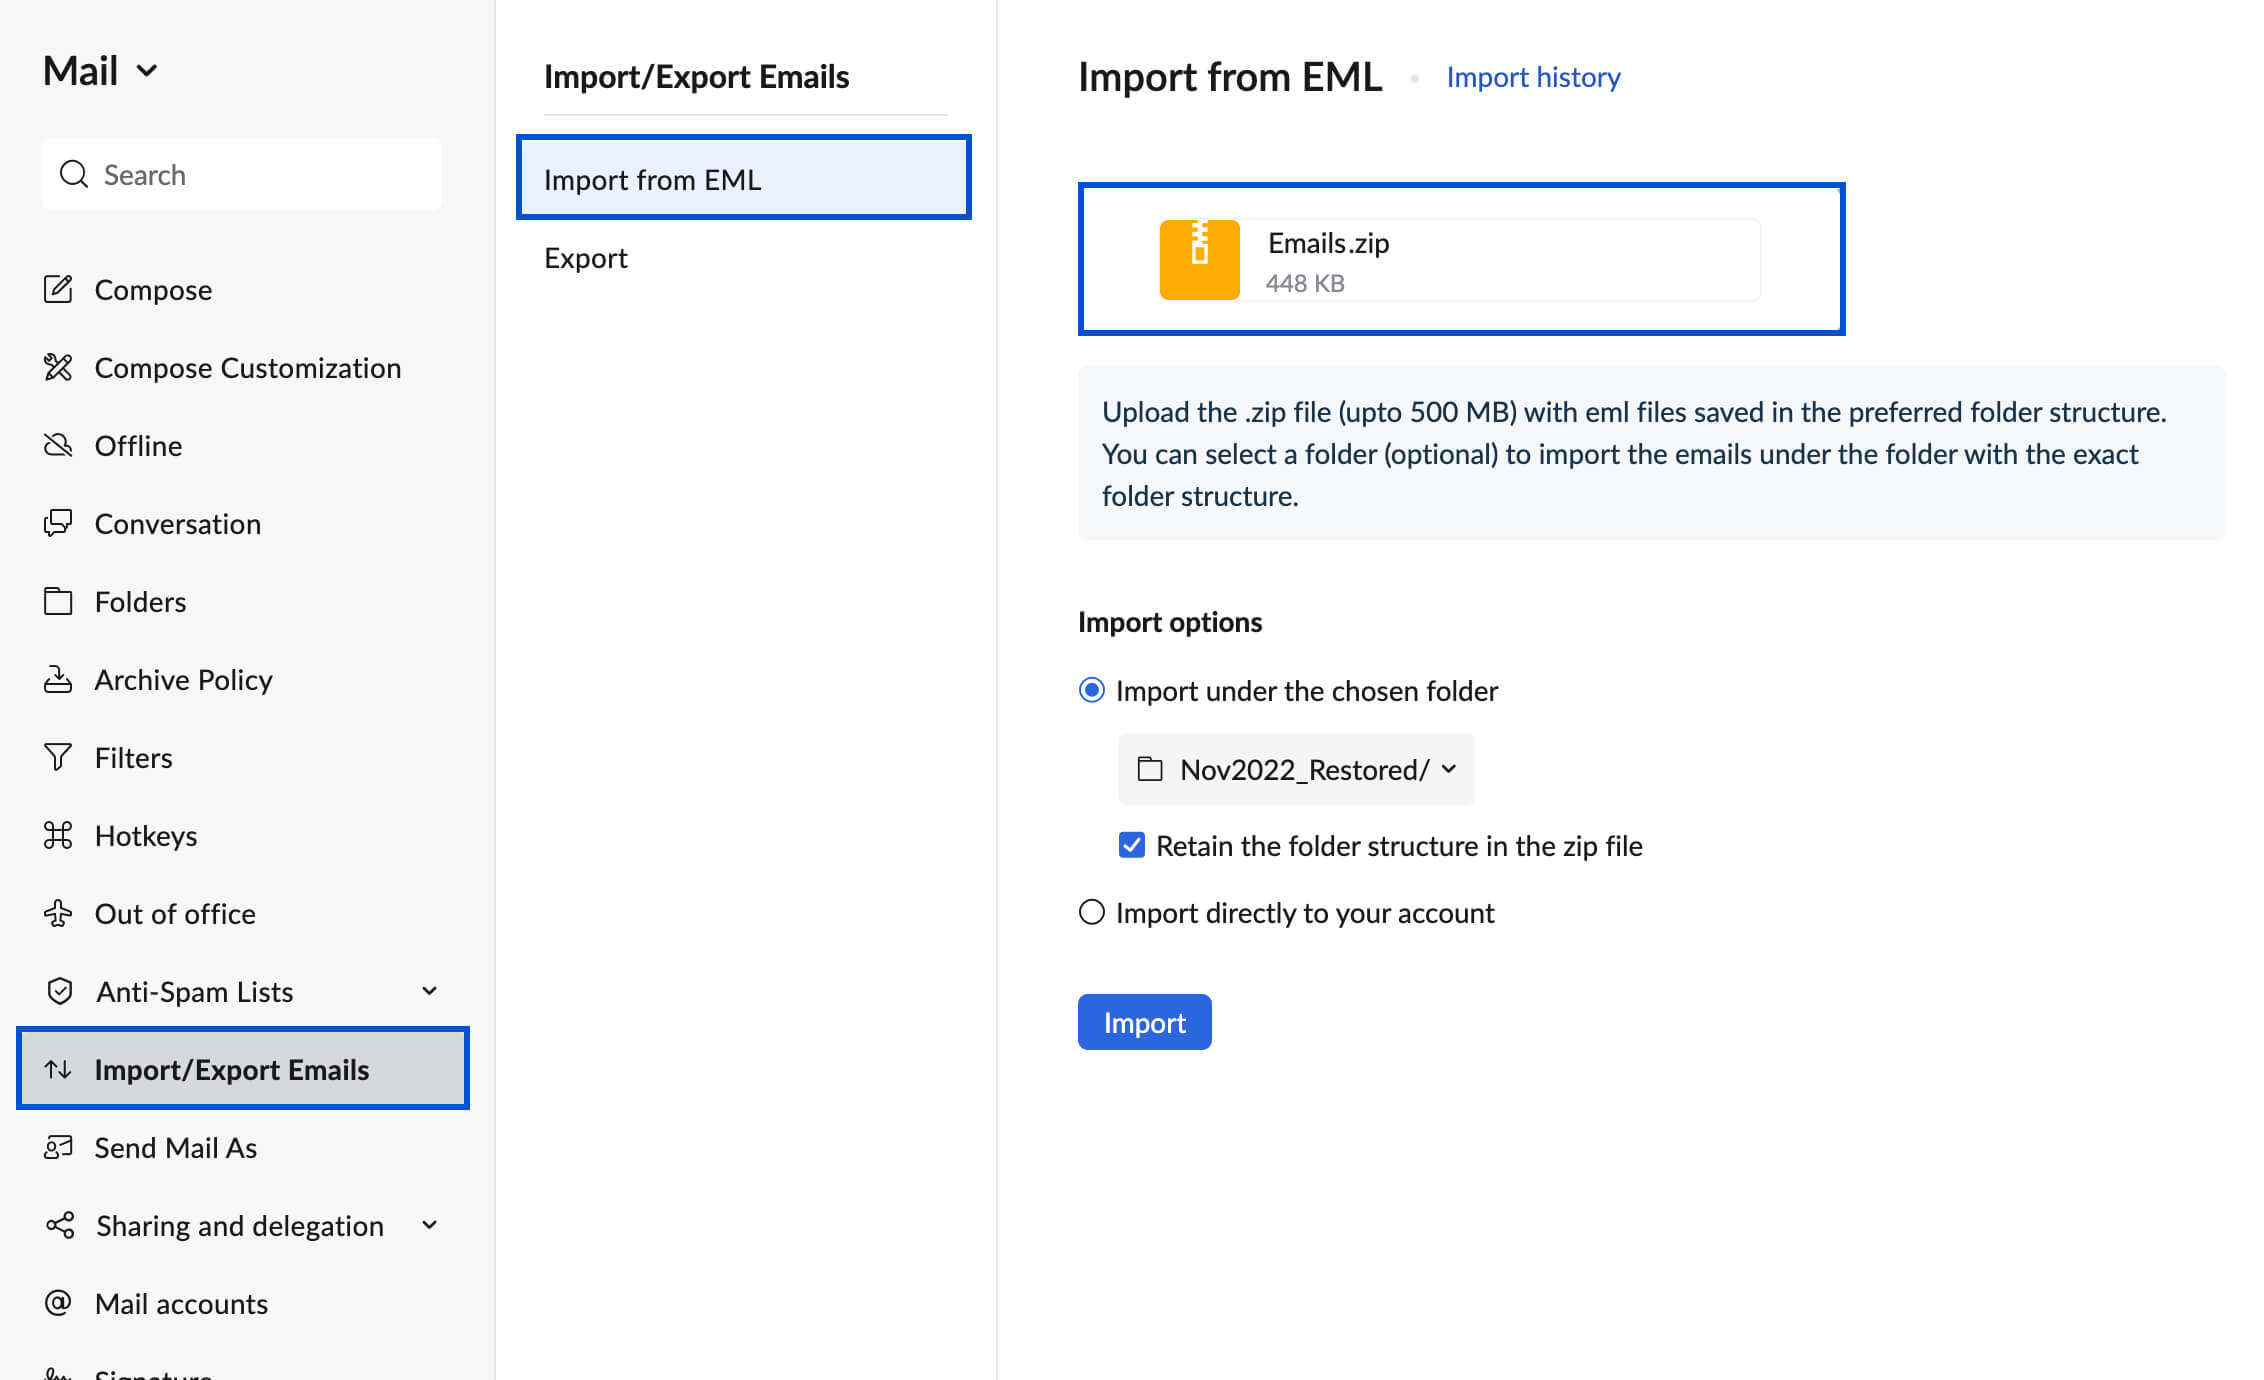
Task: Open Compose Customization settings
Action: 249,367
